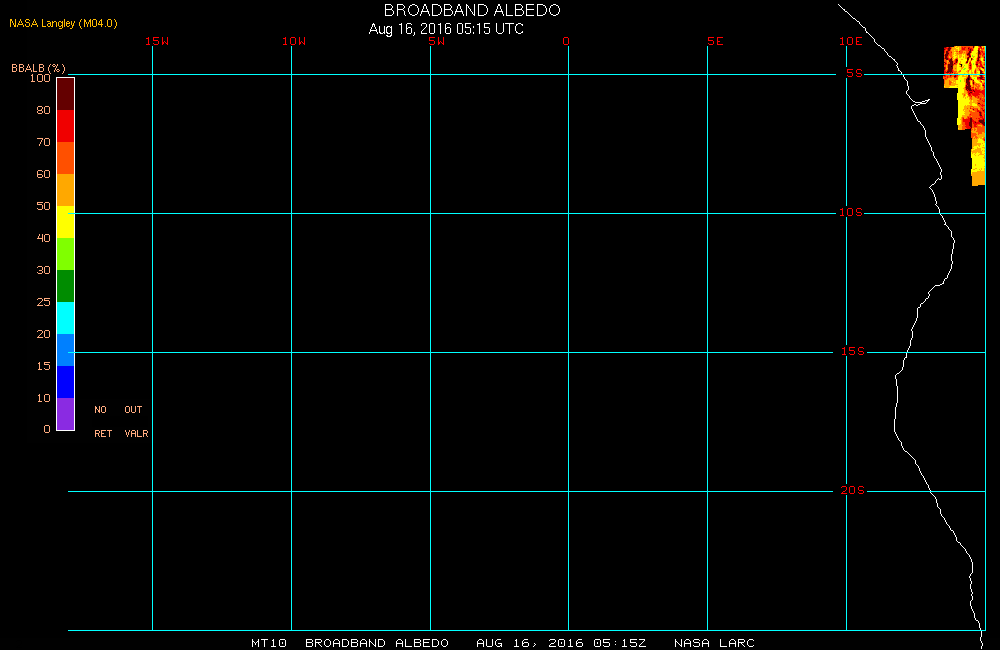Image resolution: width=1000 pixels, height=650 pixels.
Task: Click the 30 value on colorbar scale
Action: pyautogui.click(x=43, y=270)
